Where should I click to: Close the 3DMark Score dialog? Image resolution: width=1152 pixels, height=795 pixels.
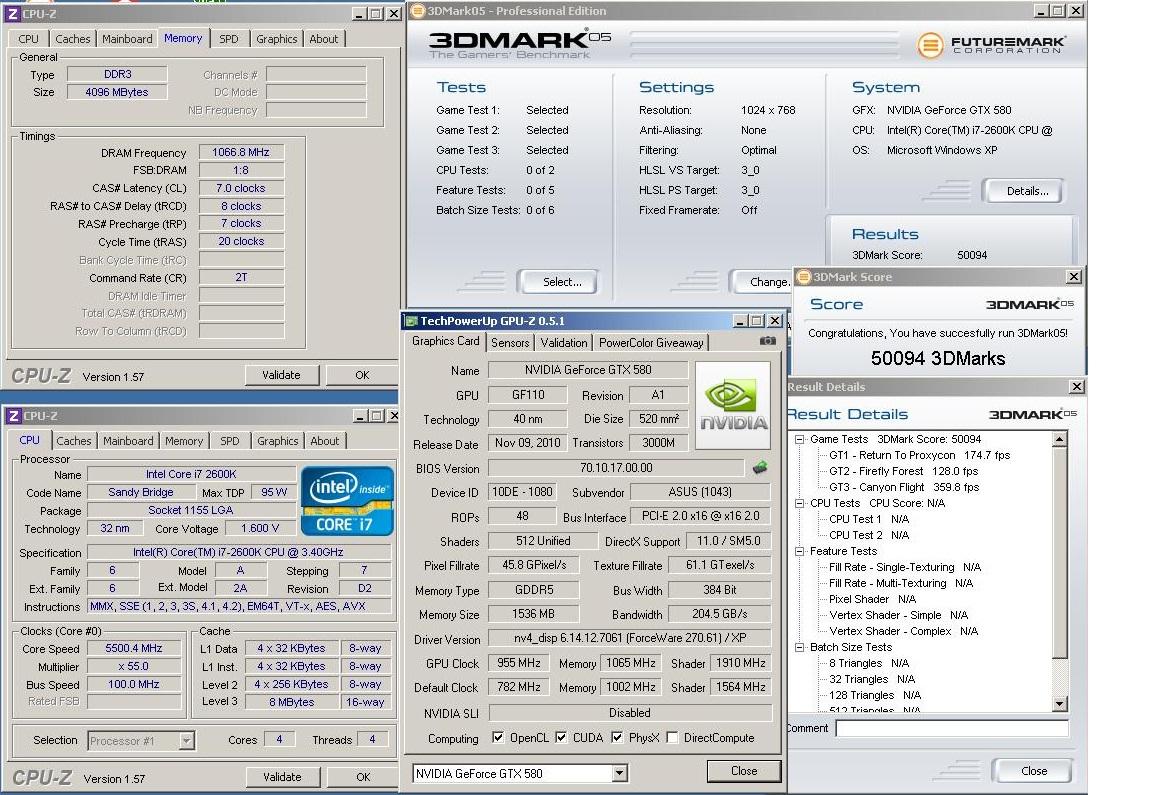1074,277
